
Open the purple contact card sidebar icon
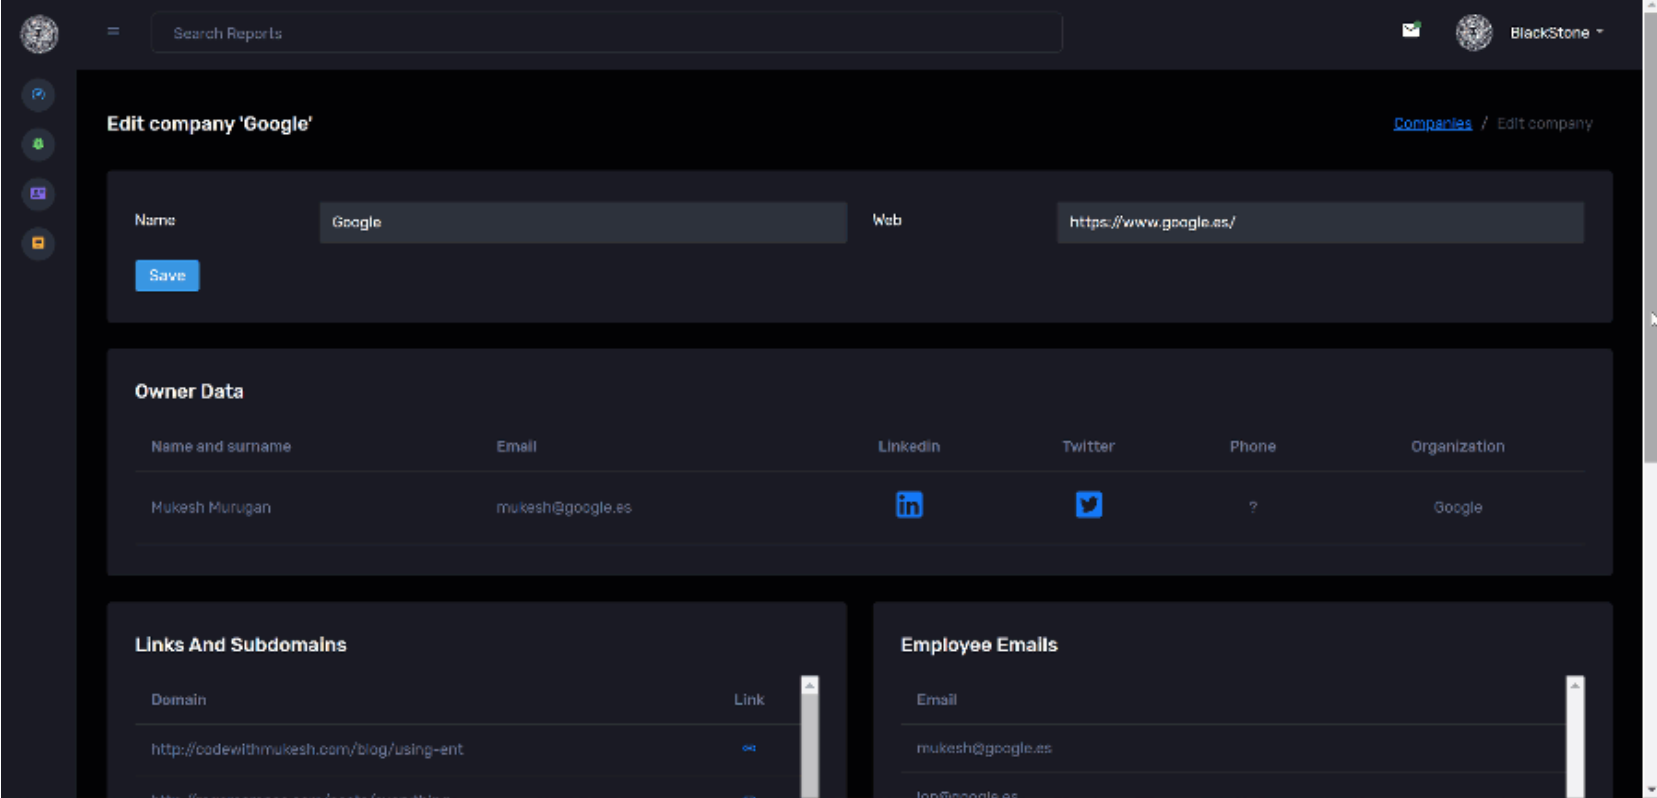(x=38, y=193)
